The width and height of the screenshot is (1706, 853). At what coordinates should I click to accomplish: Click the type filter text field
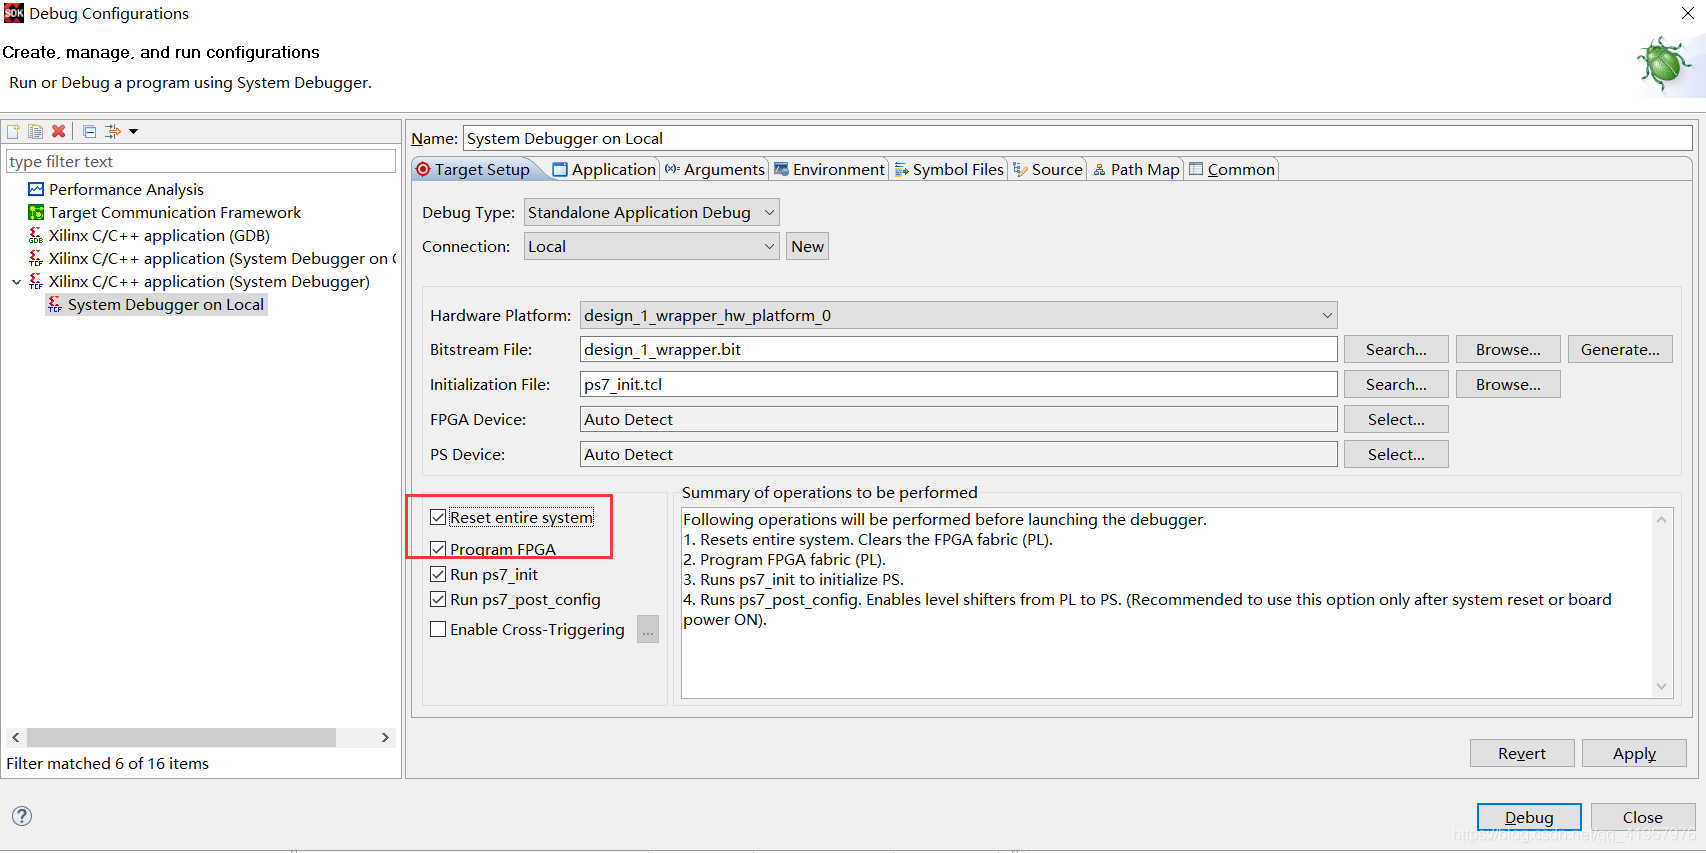point(201,161)
